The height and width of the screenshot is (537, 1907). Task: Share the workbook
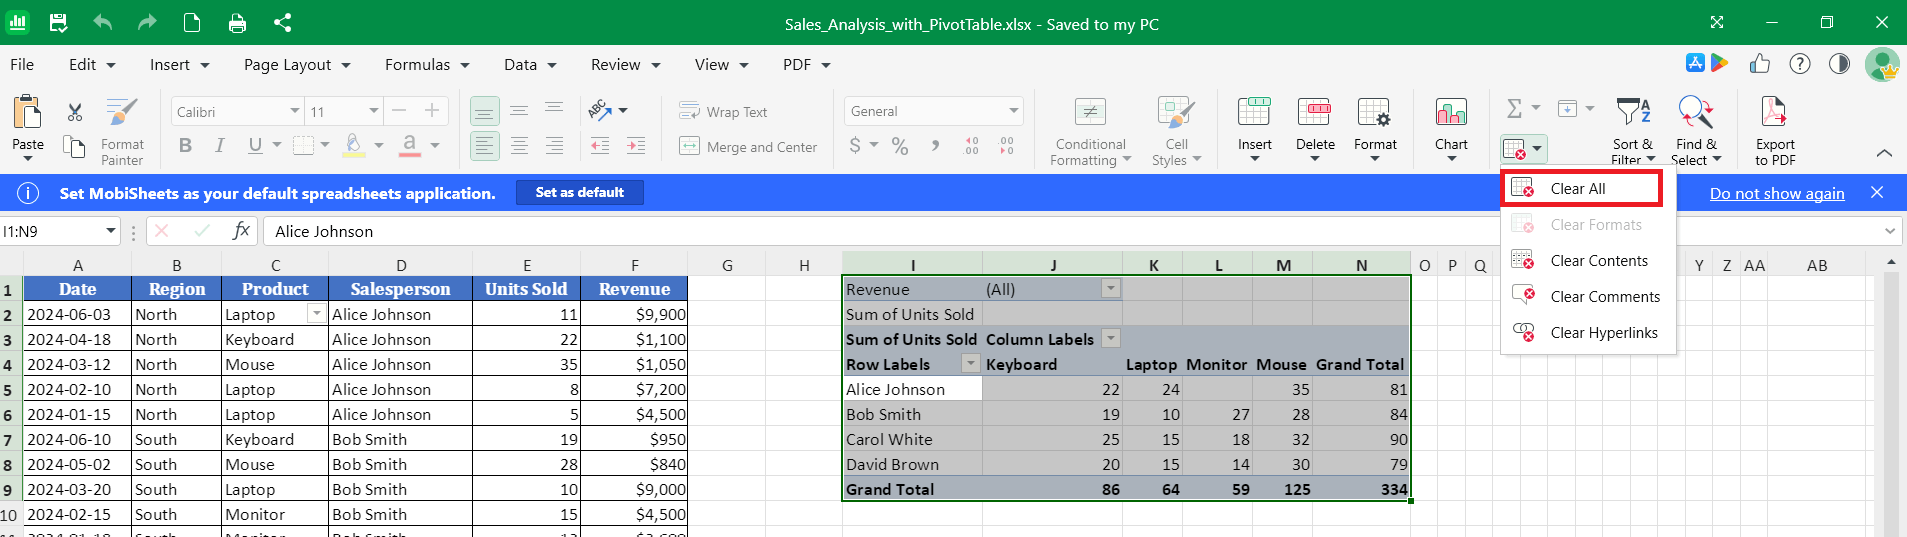(282, 22)
